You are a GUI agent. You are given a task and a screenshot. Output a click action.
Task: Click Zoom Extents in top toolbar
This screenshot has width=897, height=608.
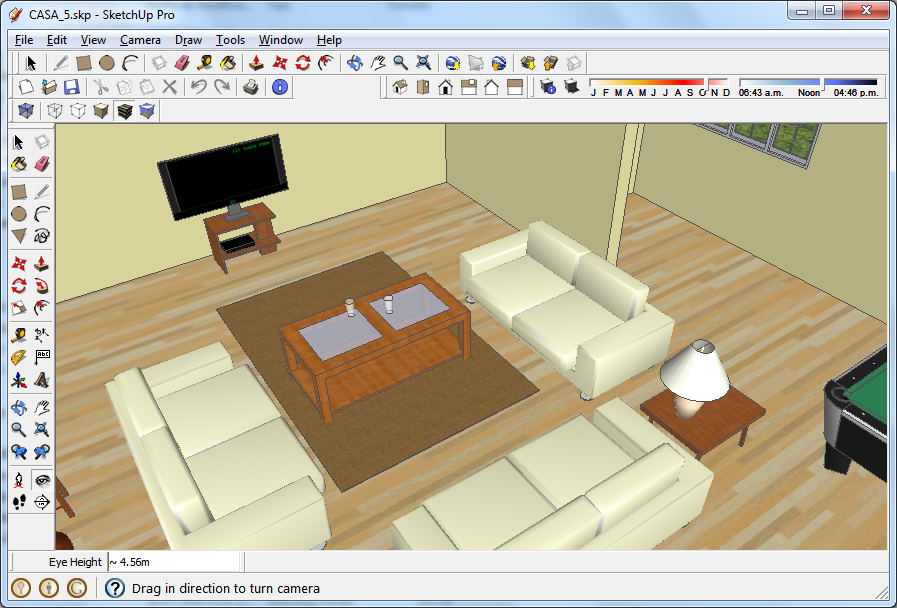pyautogui.click(x=423, y=63)
